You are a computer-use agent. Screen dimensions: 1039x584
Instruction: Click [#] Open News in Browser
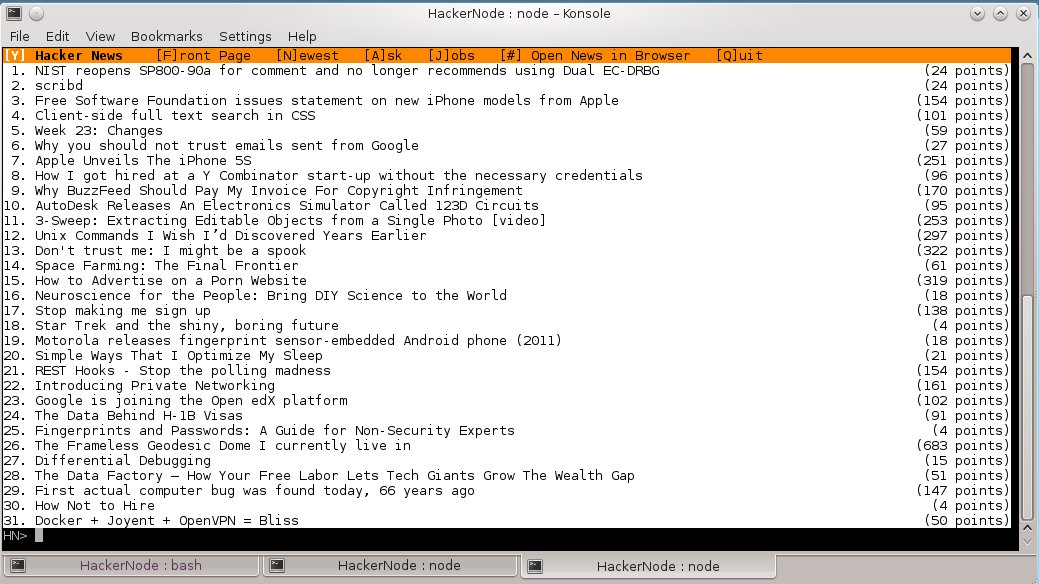tap(595, 56)
